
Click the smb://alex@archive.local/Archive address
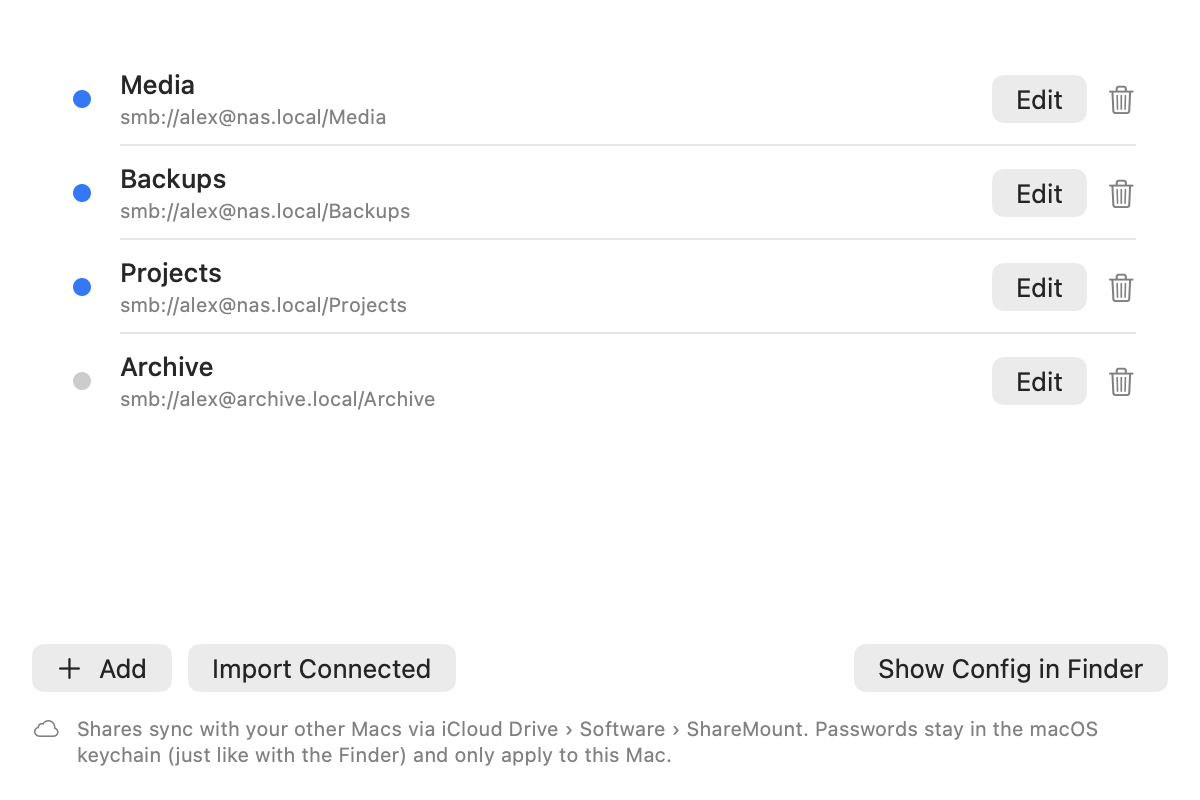[x=277, y=399]
